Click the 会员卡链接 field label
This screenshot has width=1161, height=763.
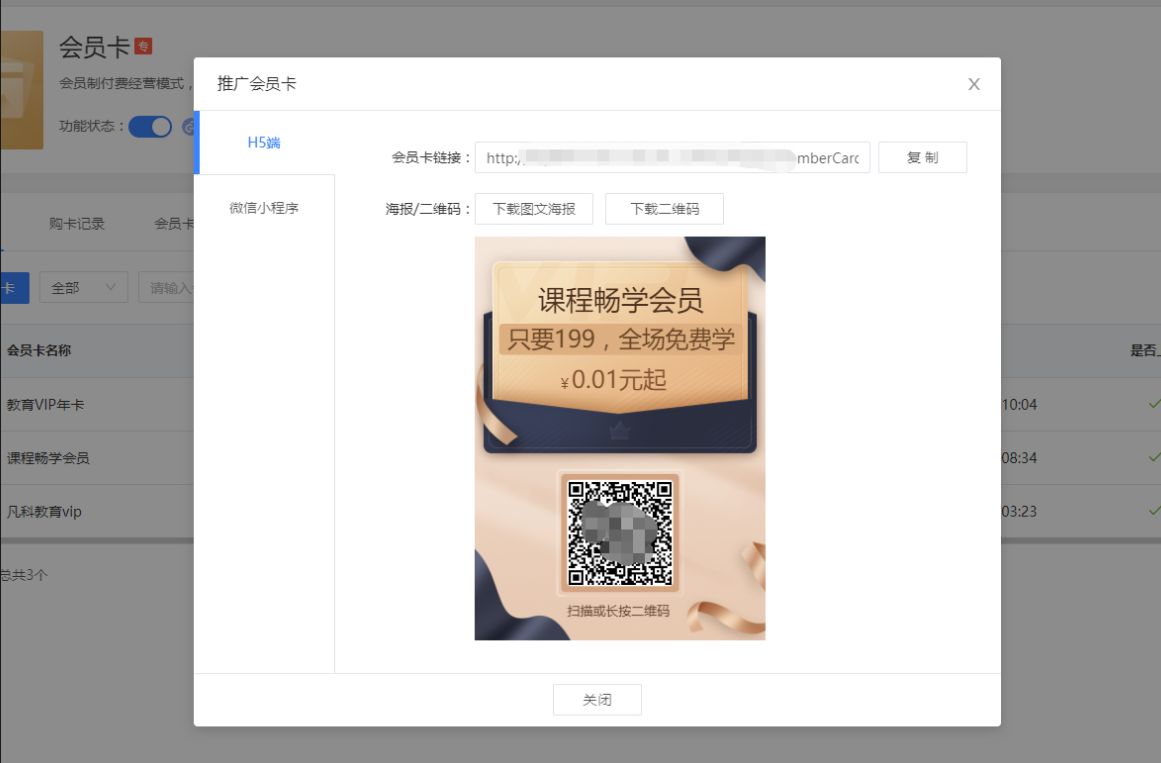coord(431,158)
